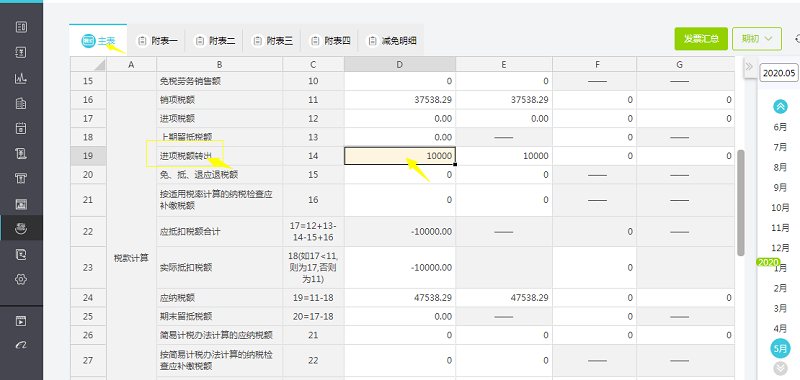Open the chart icon in left sidebar
This screenshot has height=380, width=800.
(x=21, y=79)
